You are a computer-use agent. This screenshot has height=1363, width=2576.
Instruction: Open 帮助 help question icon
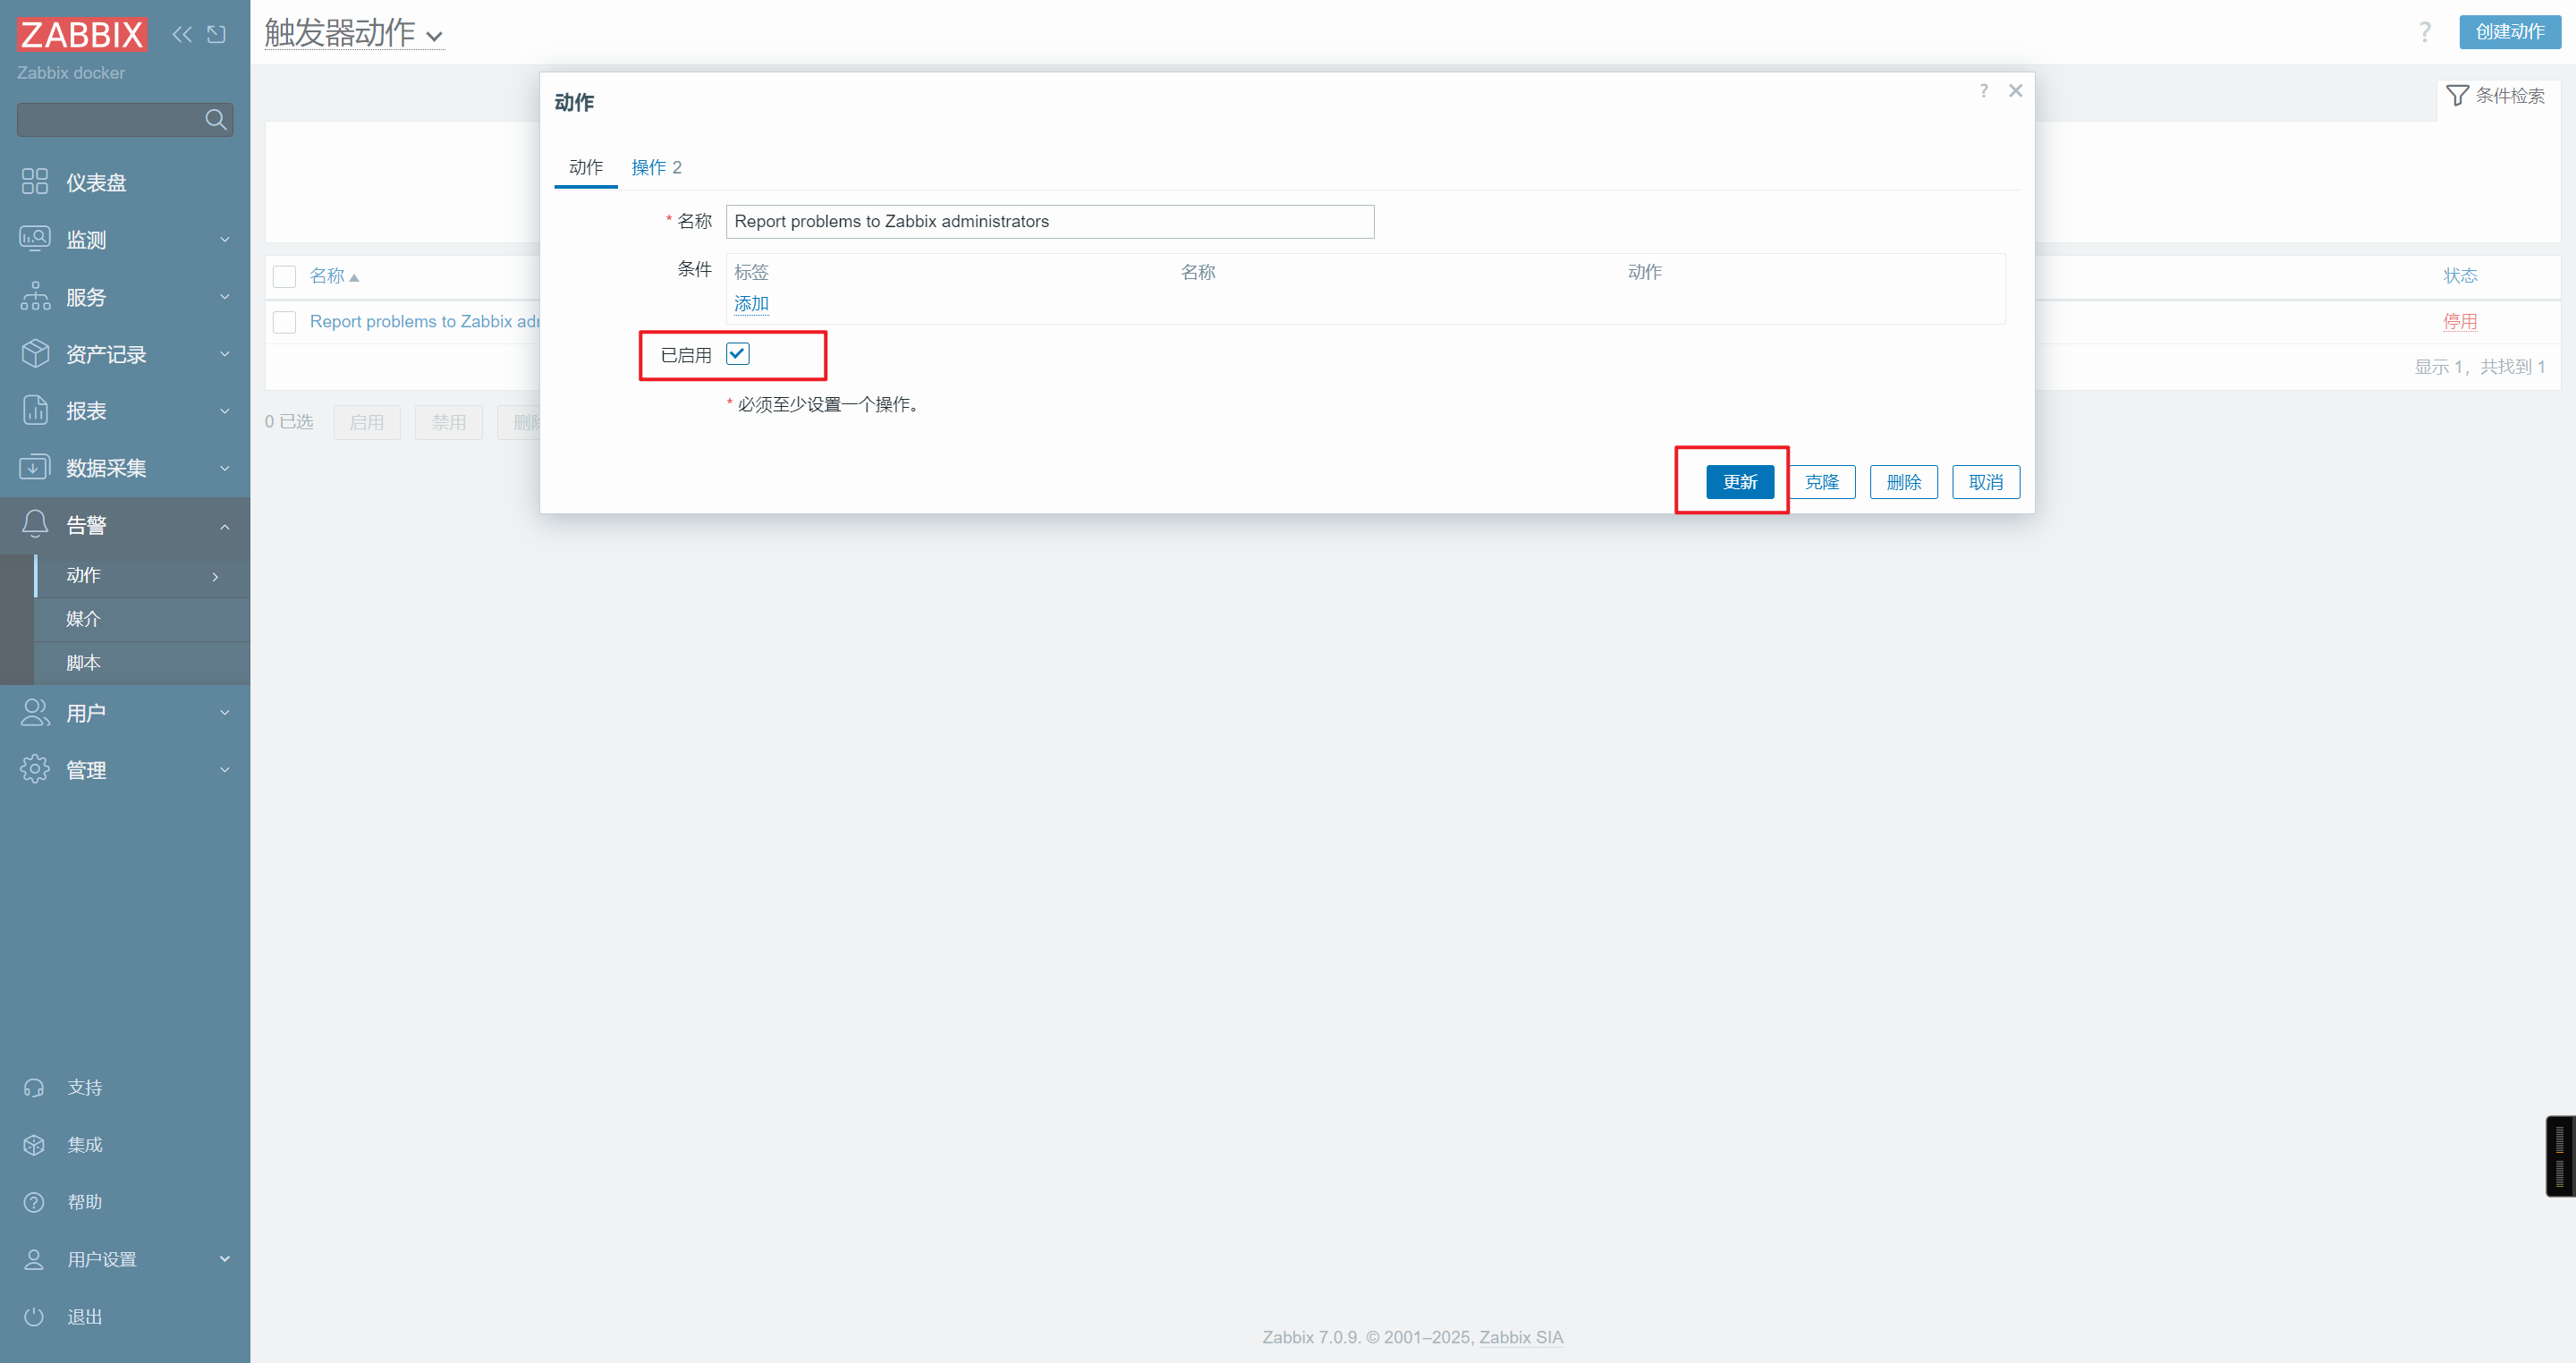(x=34, y=1202)
